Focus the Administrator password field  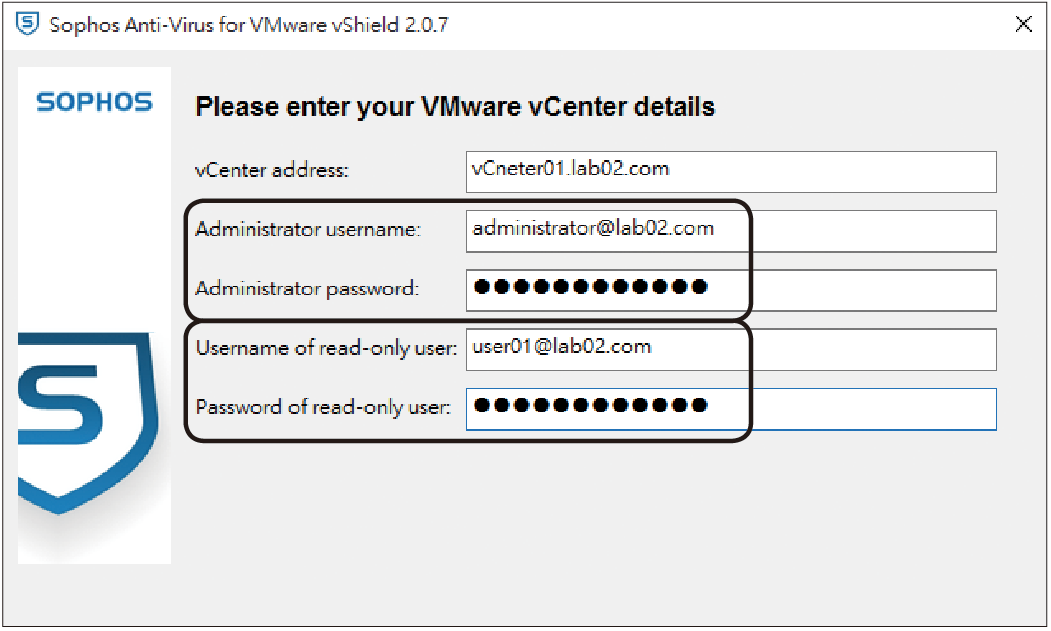click(731, 290)
